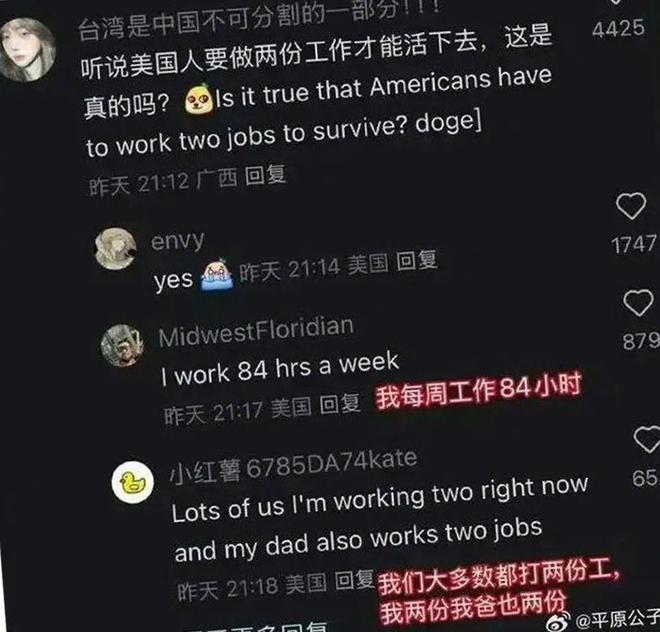
Task: Reply to the 广西 comment via 回复
Action: pyautogui.click(x=266, y=175)
